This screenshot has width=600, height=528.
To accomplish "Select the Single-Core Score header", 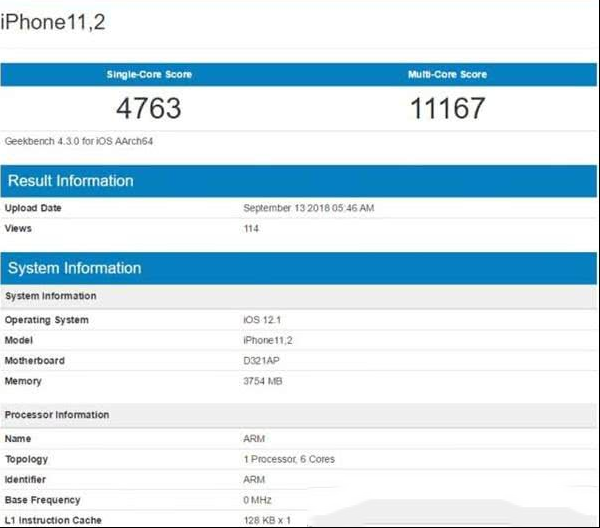I will (x=149, y=74).
